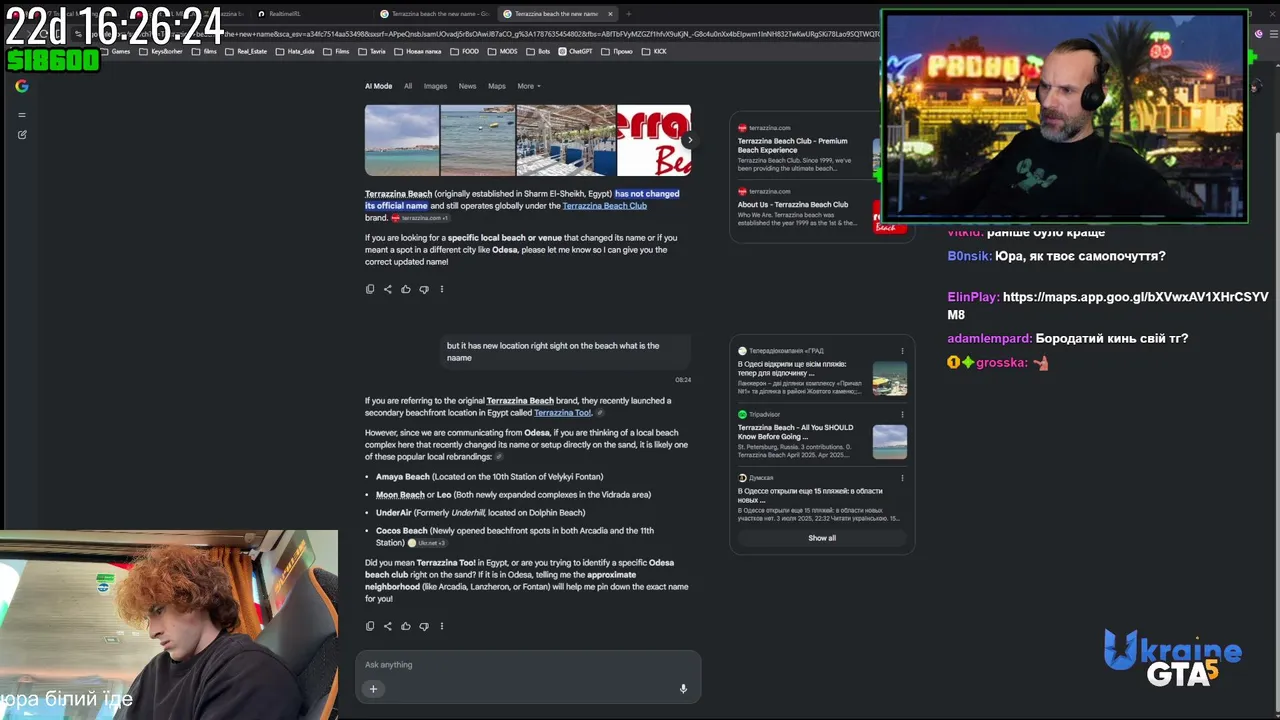Open options for the ГРАД source card
The image size is (1280, 720).
point(902,351)
